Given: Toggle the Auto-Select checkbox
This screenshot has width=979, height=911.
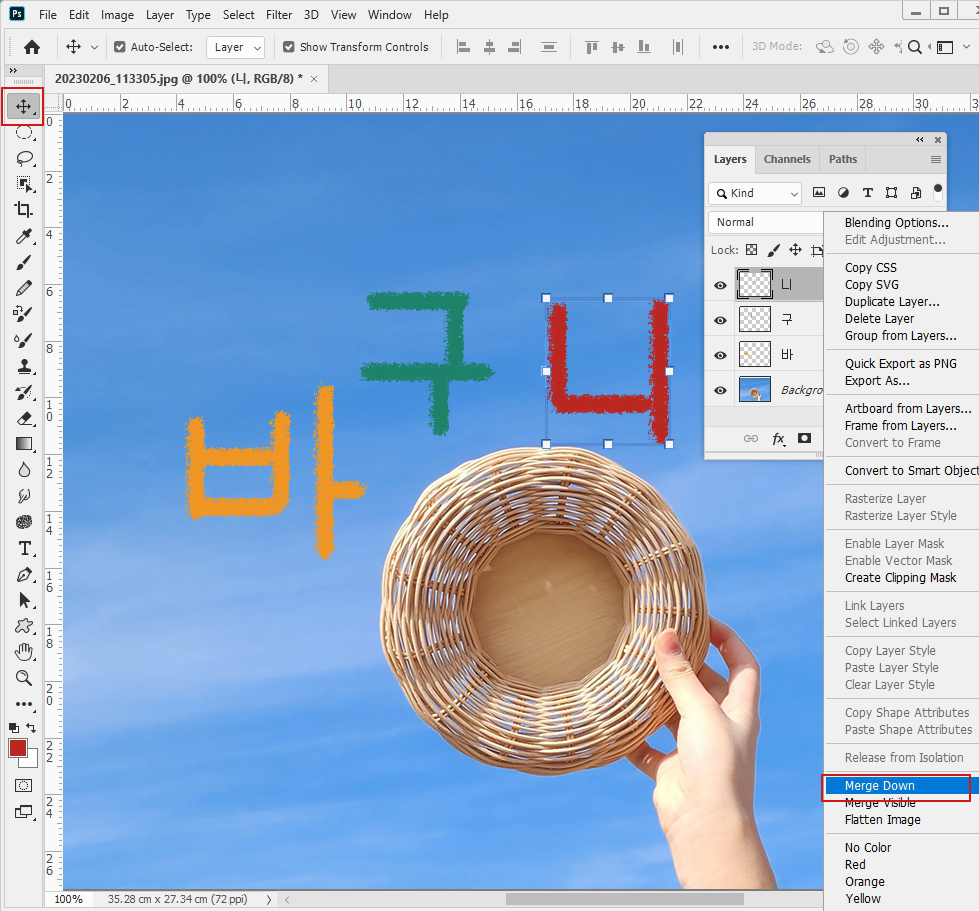Looking at the screenshot, I should 120,47.
